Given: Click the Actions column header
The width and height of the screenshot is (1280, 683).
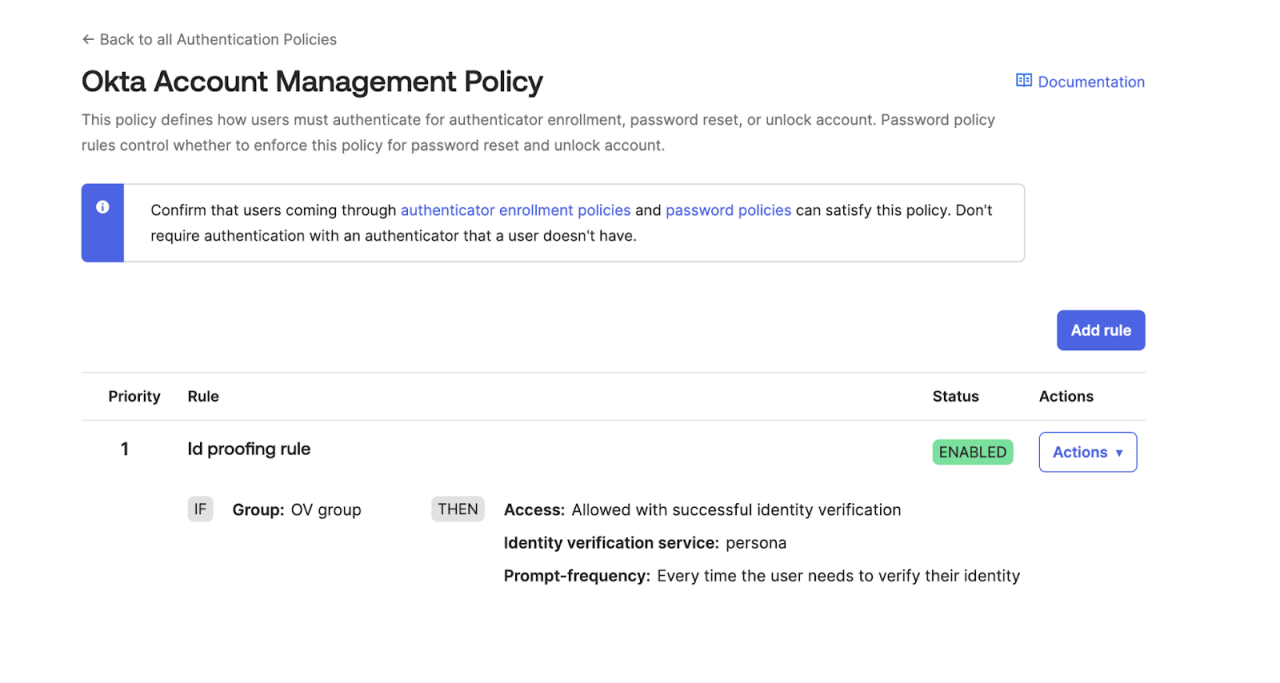Looking at the screenshot, I should (x=1066, y=396).
